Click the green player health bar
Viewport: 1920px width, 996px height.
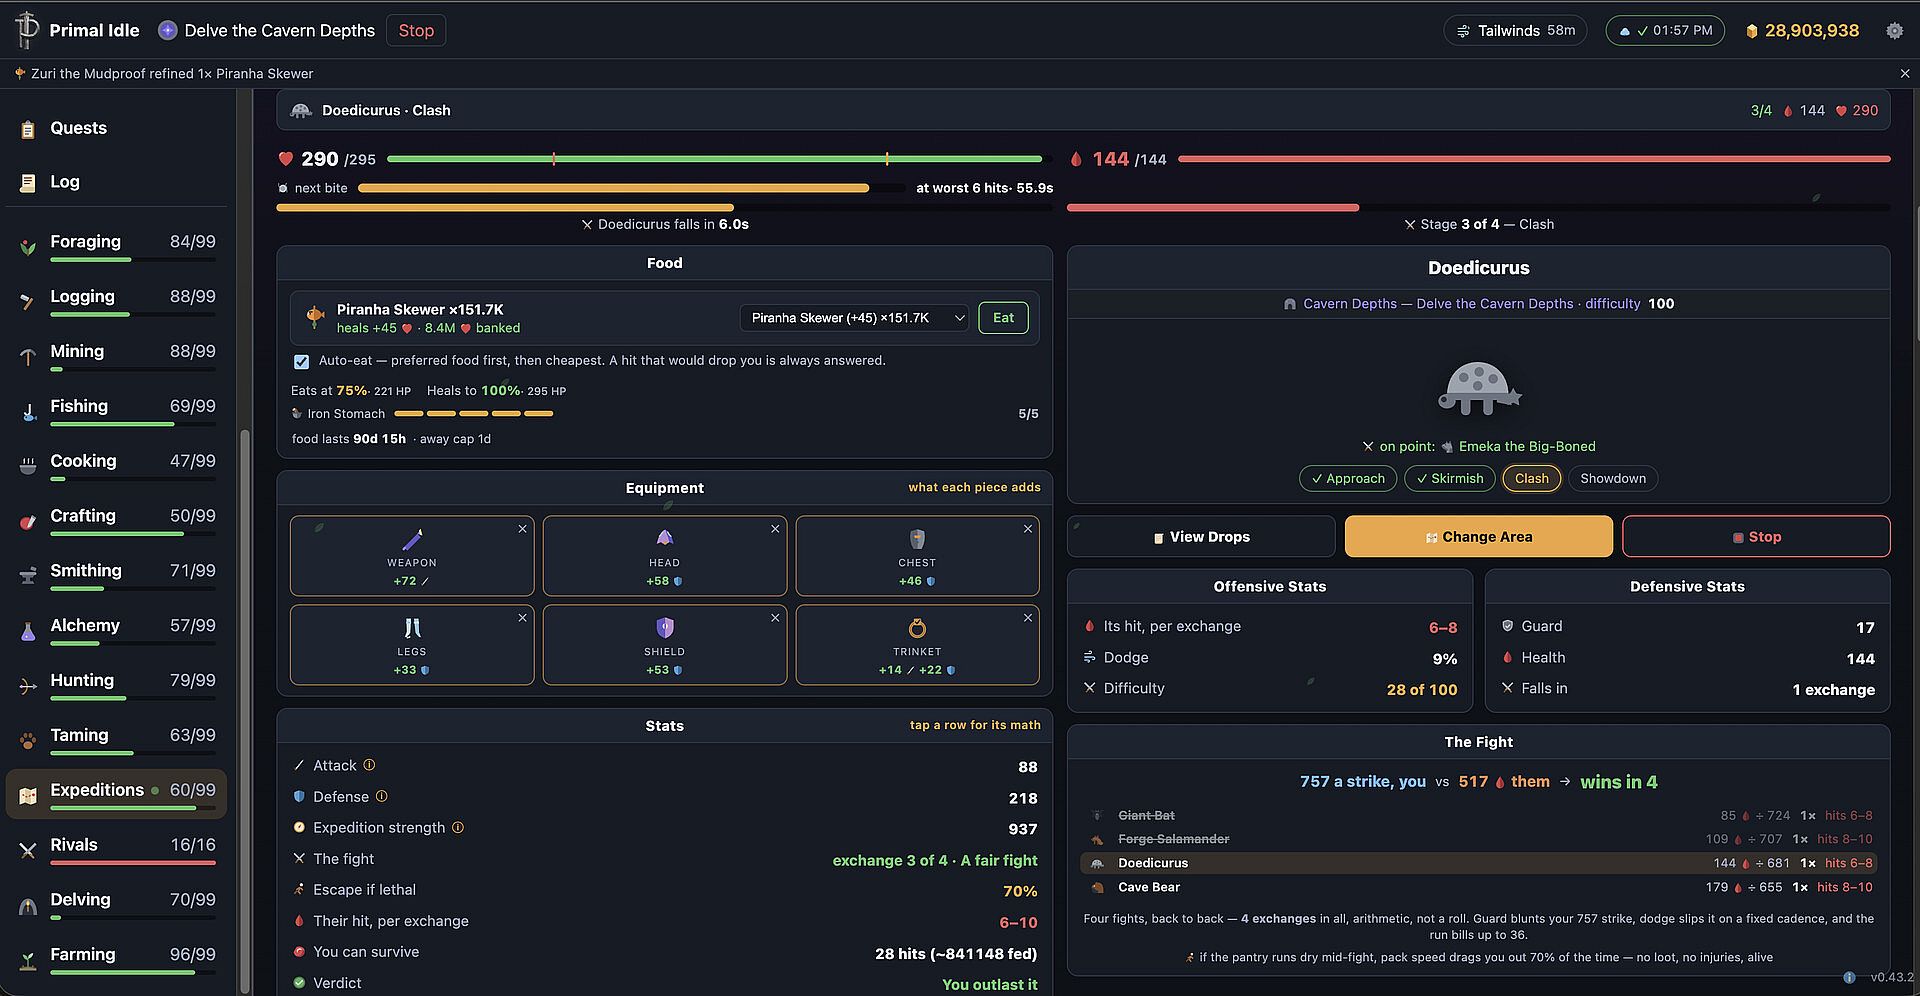click(x=714, y=159)
